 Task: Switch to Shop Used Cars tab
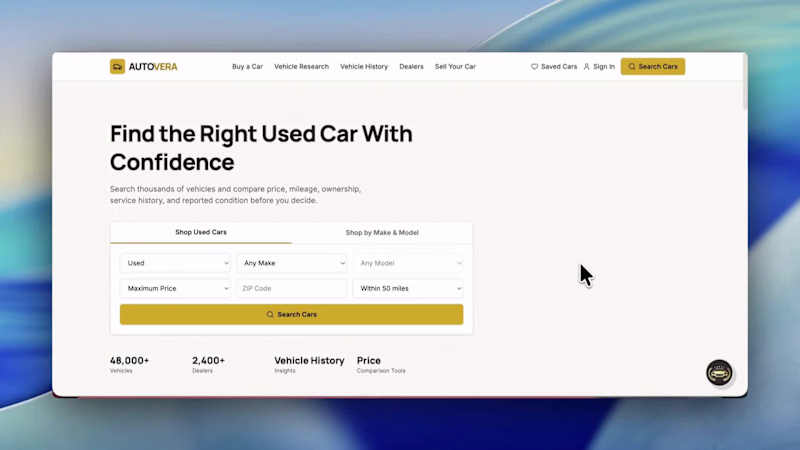[201, 232]
